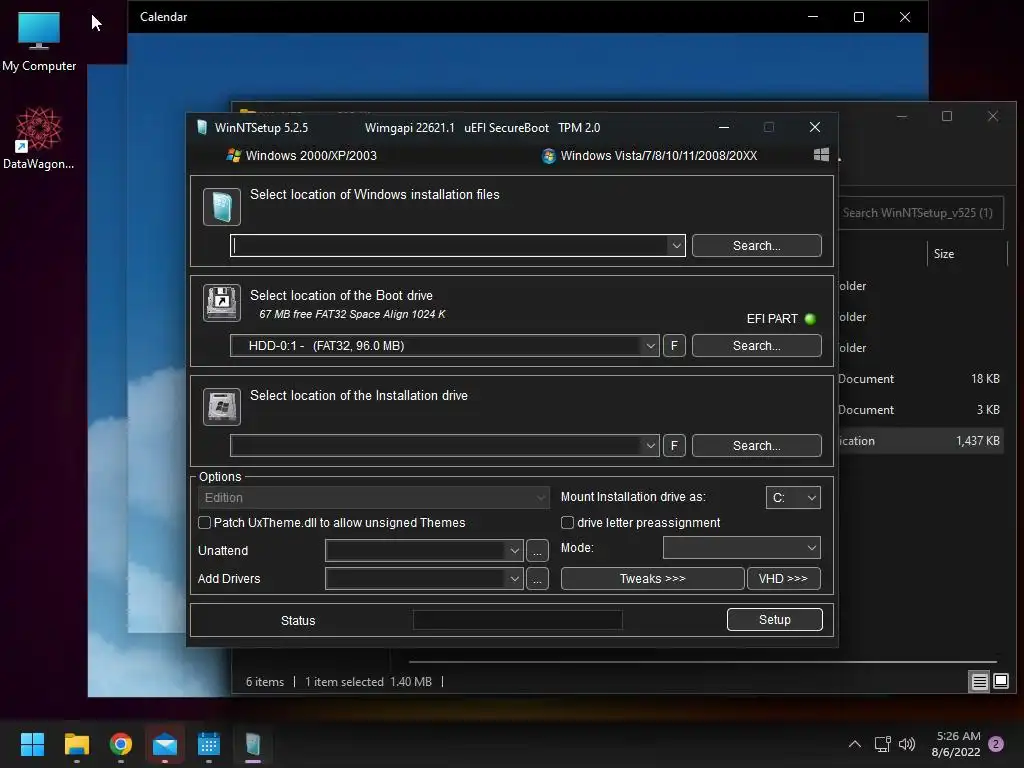The width and height of the screenshot is (1024, 768).
Task: Switch Explorer to details view icon
Action: coord(980,682)
